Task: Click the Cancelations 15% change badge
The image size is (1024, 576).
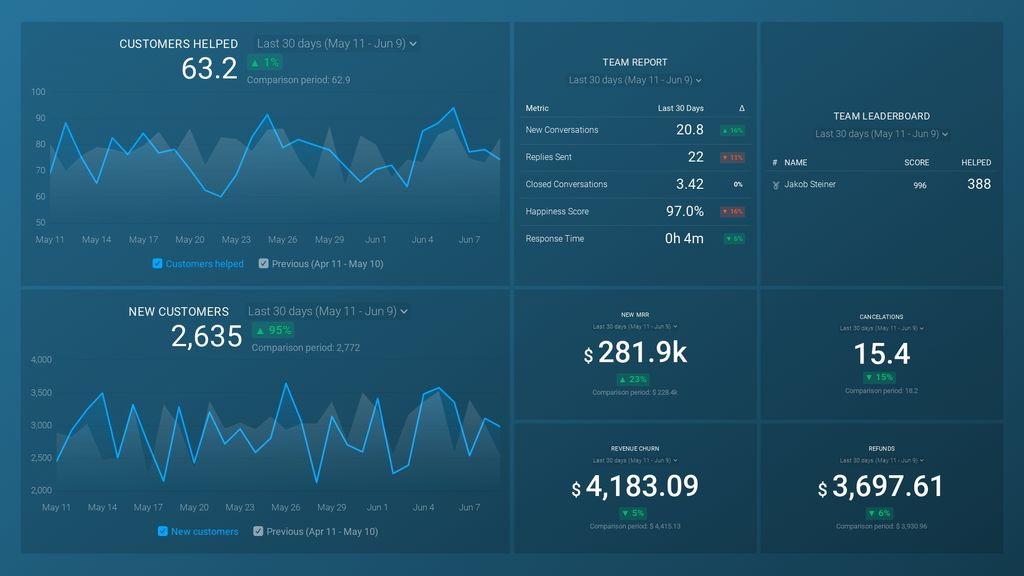Action: click(879, 377)
